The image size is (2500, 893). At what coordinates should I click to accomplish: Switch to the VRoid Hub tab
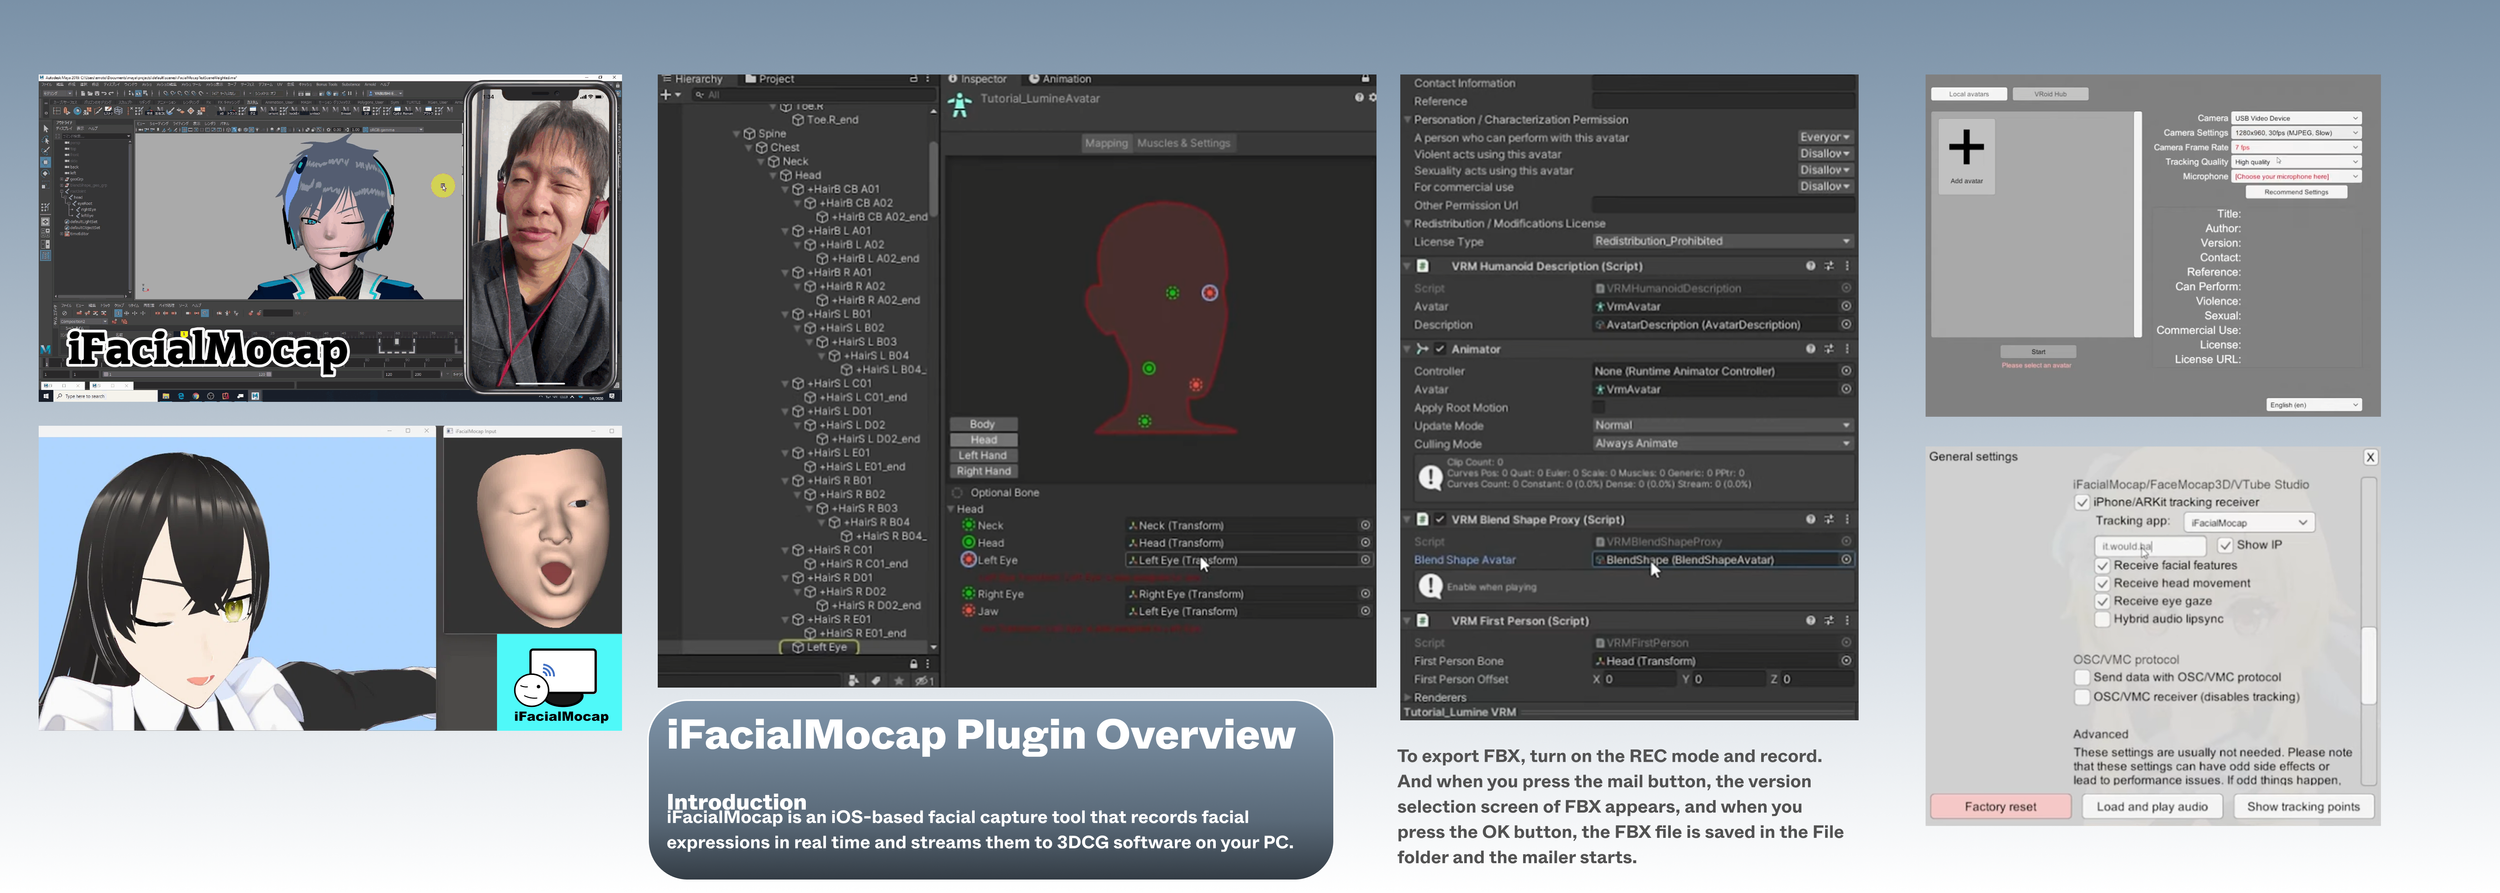click(2051, 94)
